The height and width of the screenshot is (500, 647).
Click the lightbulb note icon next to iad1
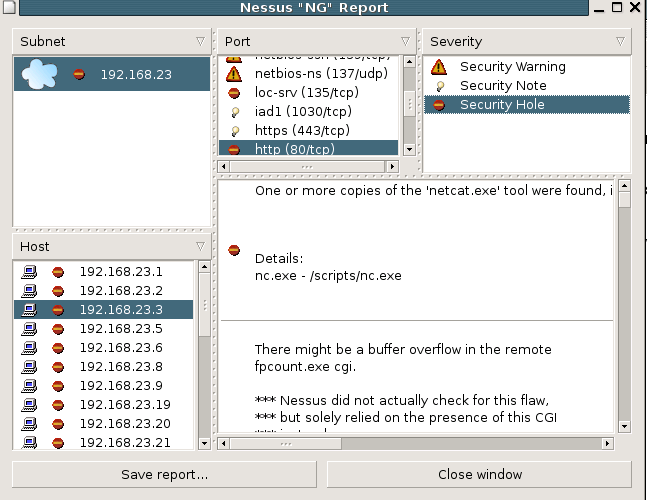pyautogui.click(x=235, y=112)
